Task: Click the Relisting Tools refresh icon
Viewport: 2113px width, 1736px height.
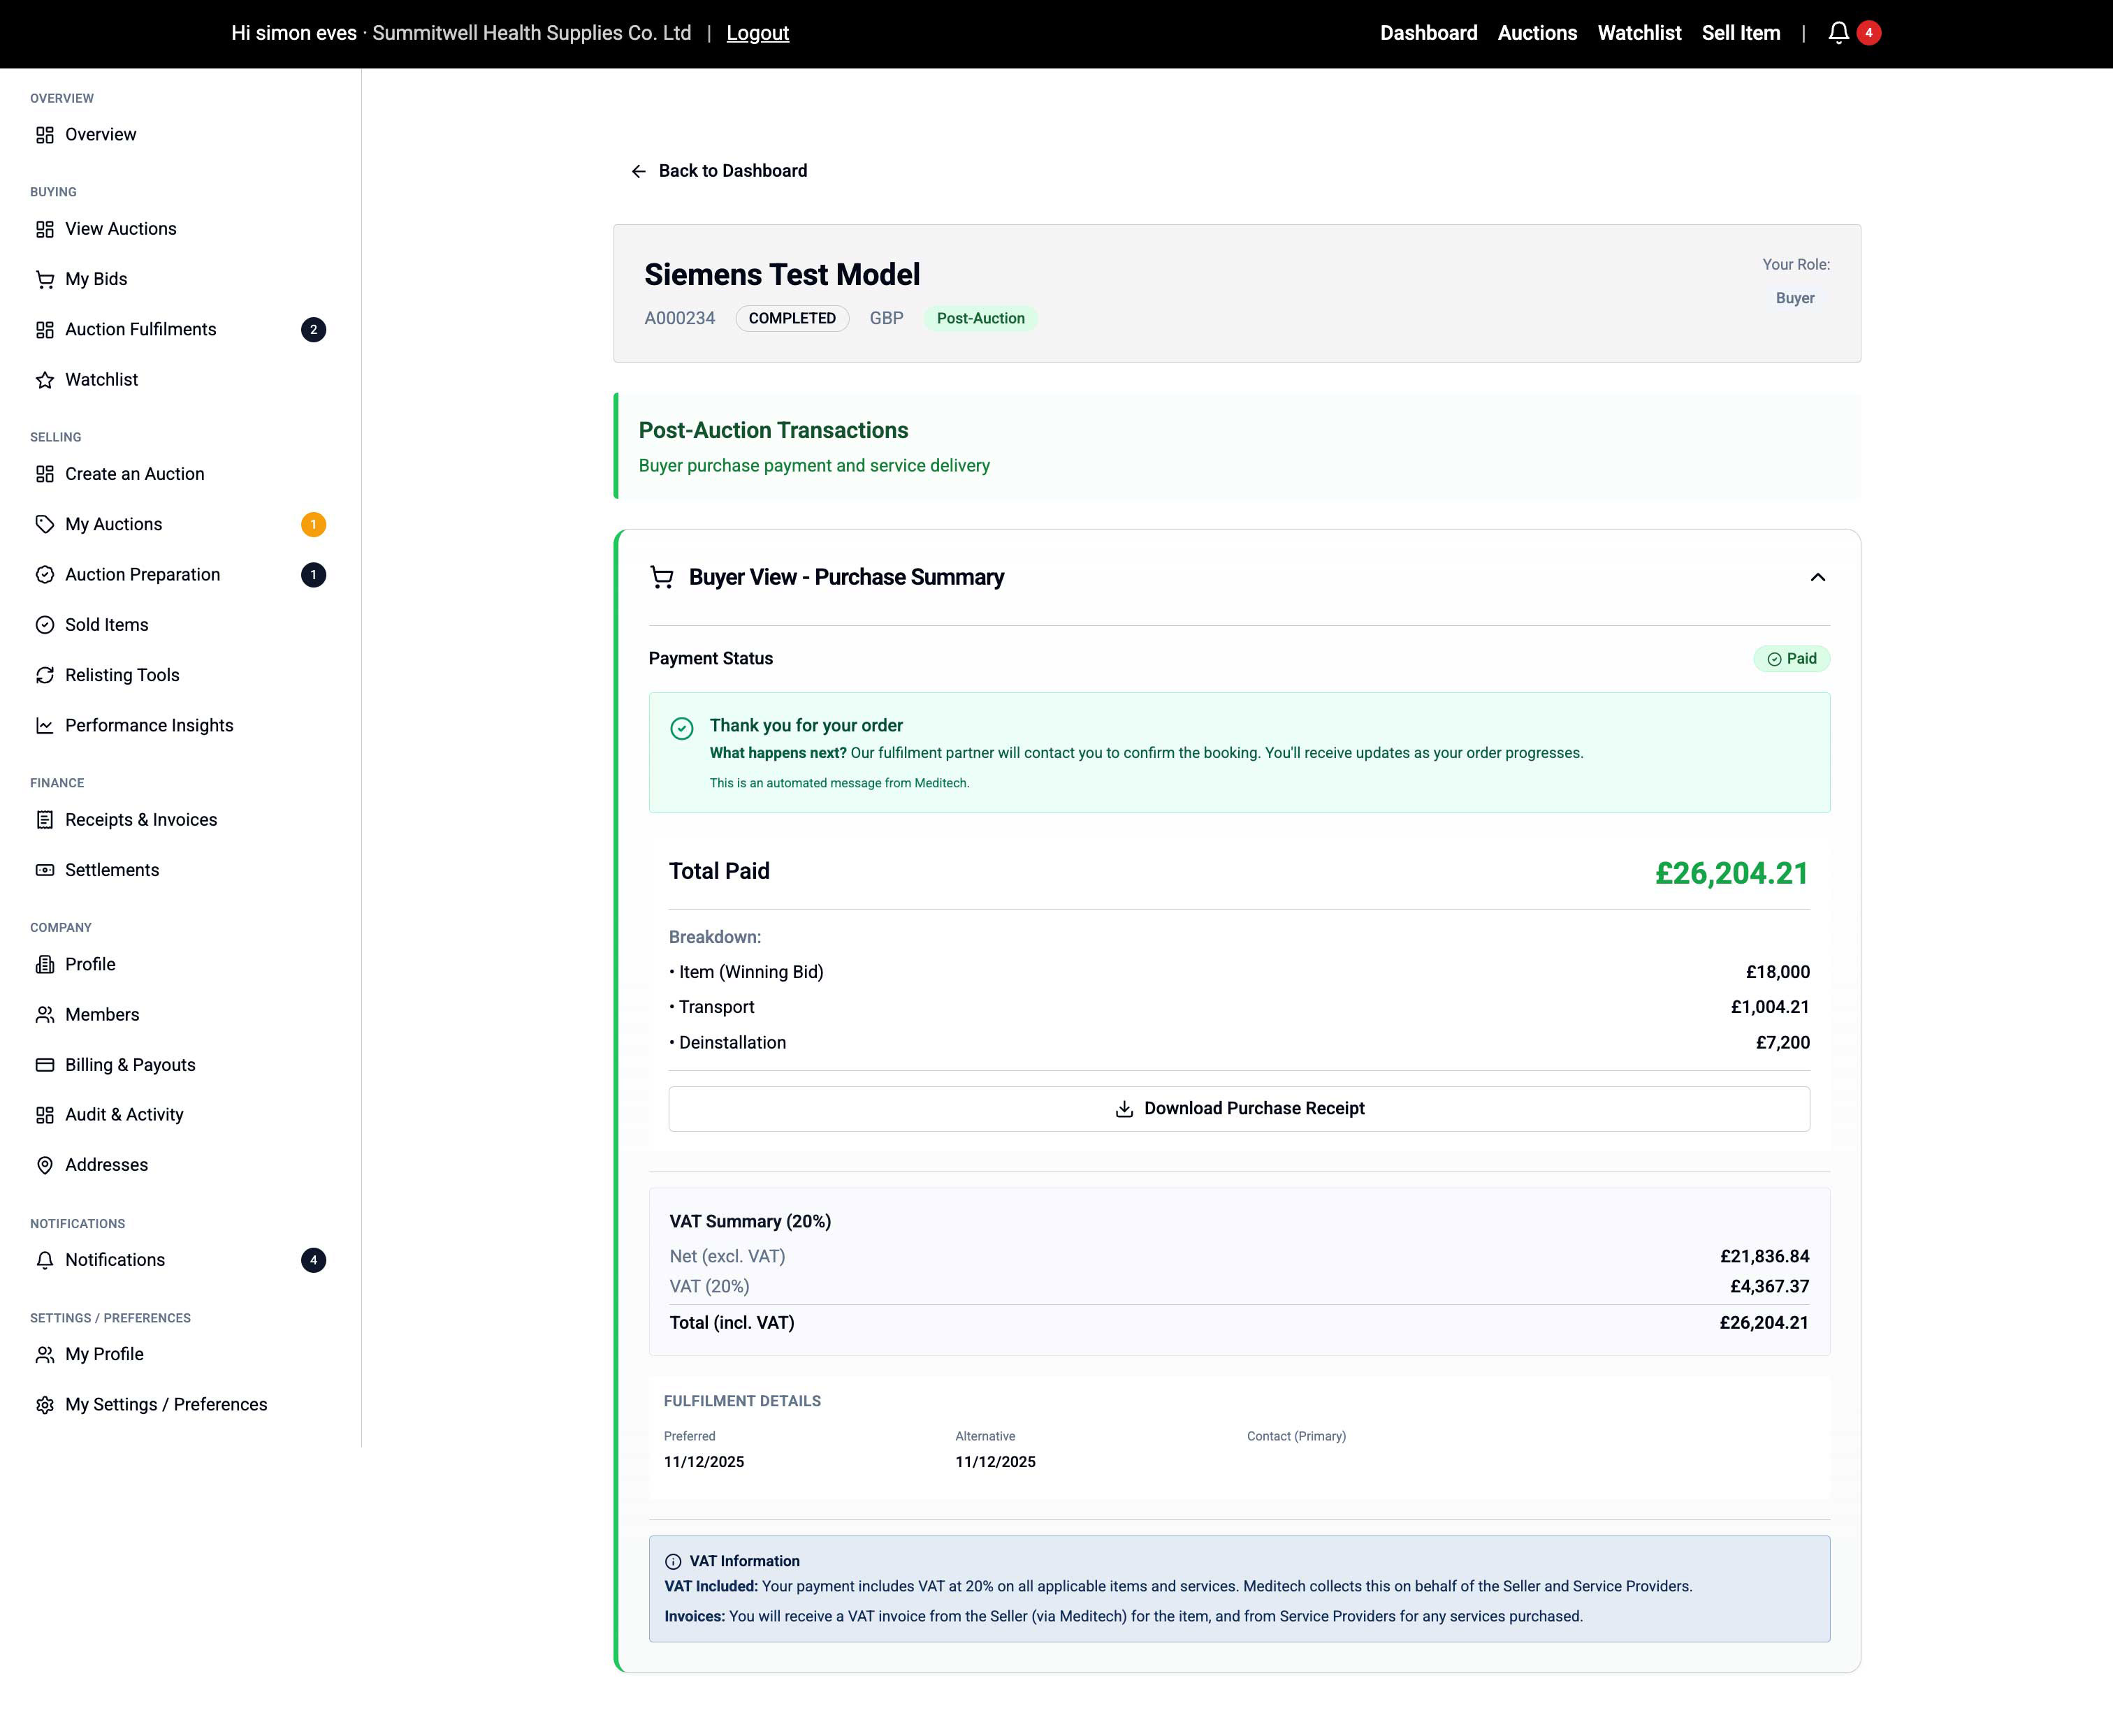Action: [x=45, y=675]
